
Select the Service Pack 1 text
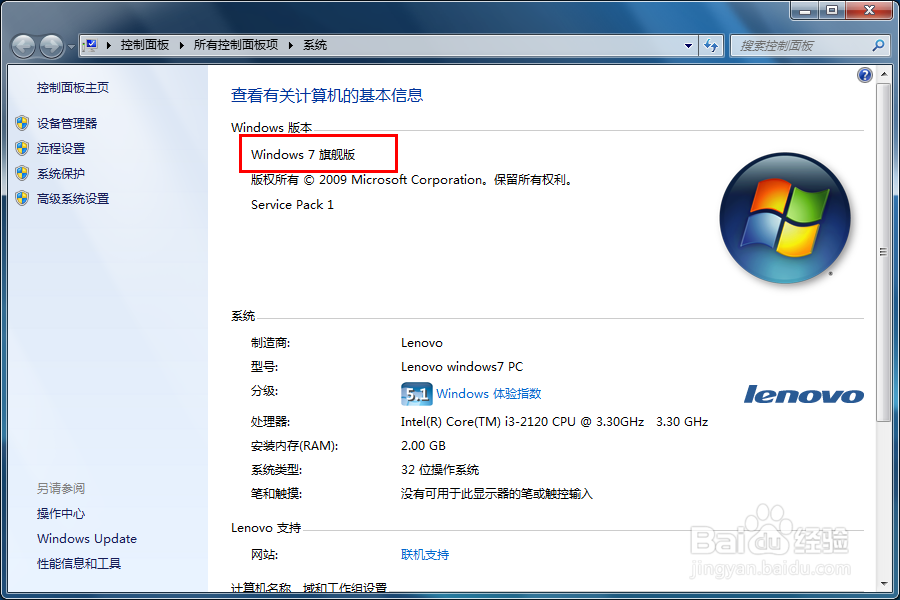pyautogui.click(x=292, y=204)
